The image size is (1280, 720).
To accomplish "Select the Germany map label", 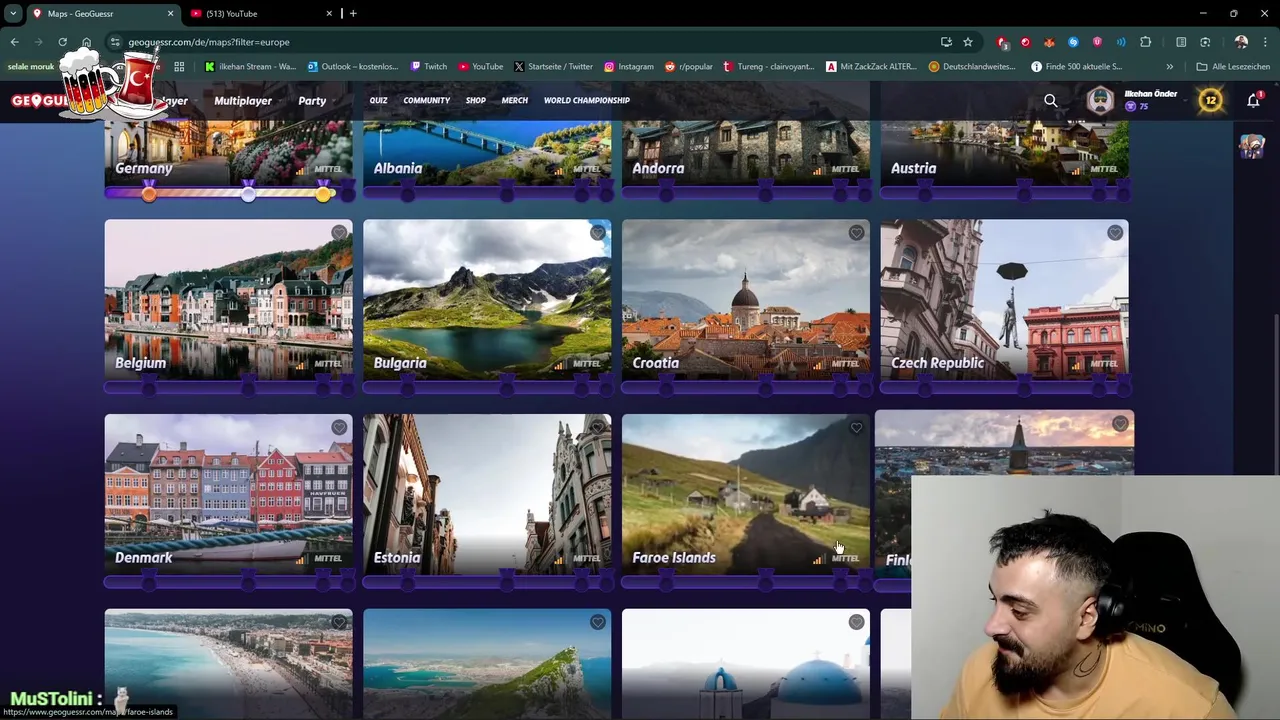I will pos(144,168).
